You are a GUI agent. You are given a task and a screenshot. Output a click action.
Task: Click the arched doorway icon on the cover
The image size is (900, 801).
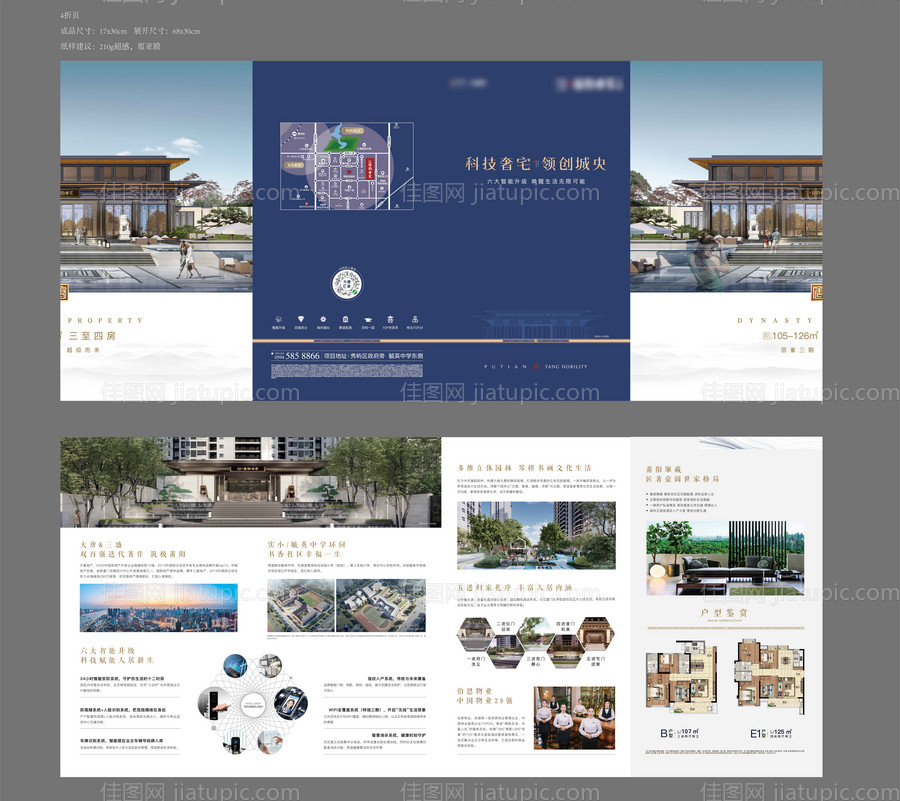345,318
